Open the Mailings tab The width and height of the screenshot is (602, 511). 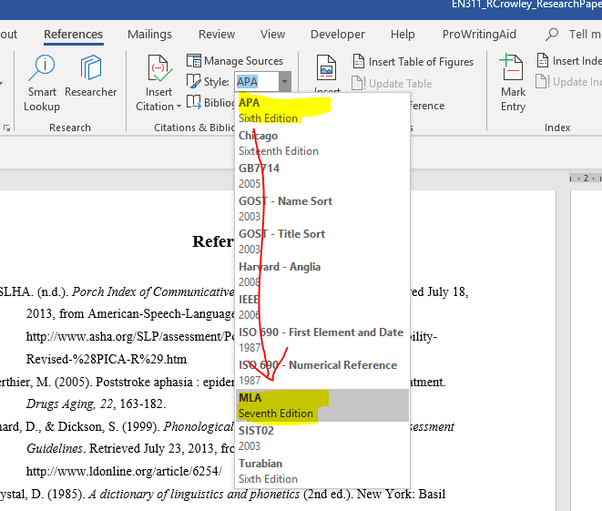tap(150, 34)
